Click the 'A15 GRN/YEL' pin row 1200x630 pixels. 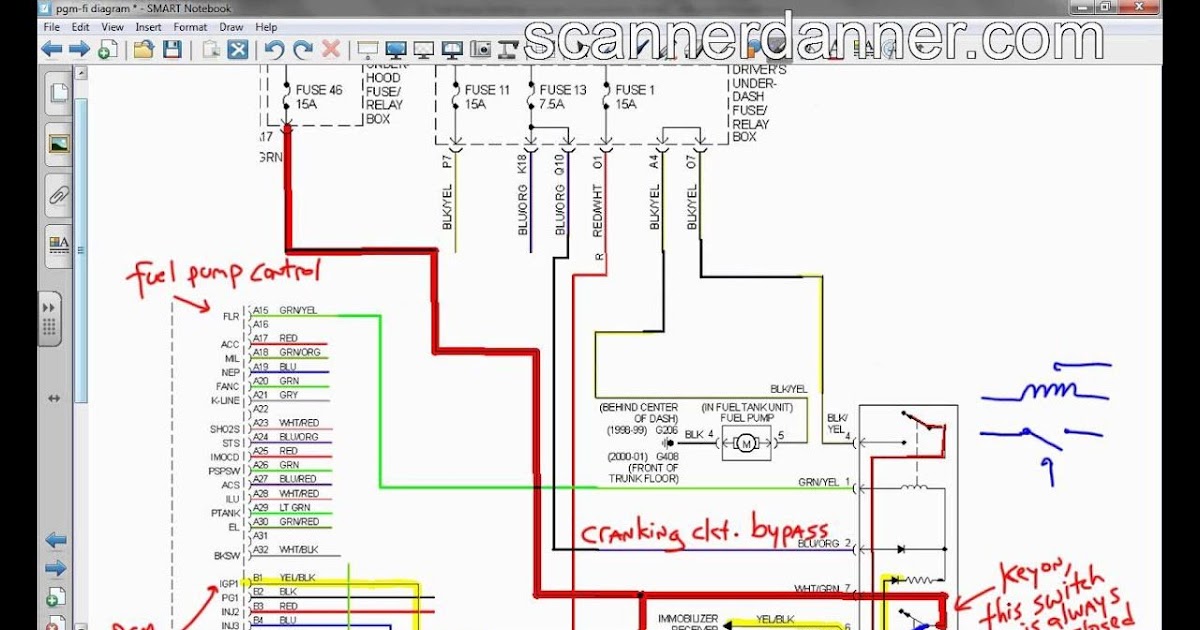tap(284, 311)
